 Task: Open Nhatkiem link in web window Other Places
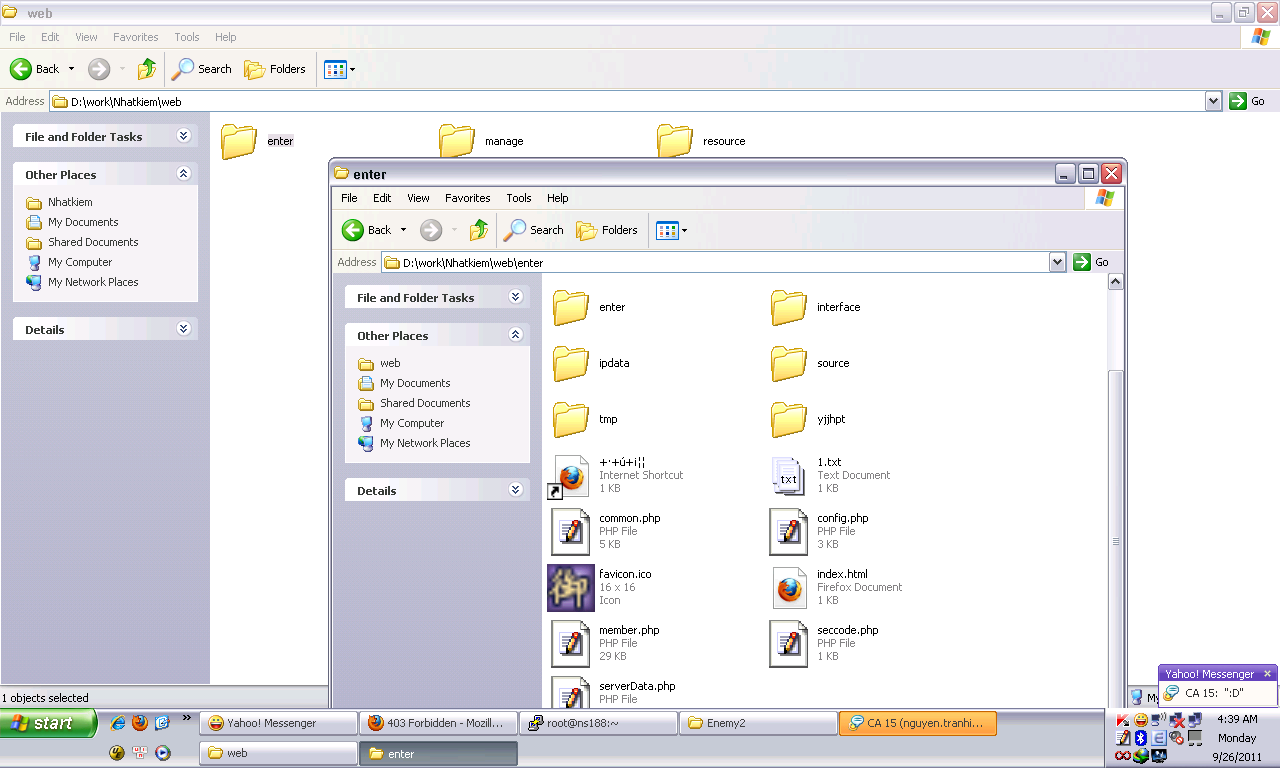coord(70,202)
